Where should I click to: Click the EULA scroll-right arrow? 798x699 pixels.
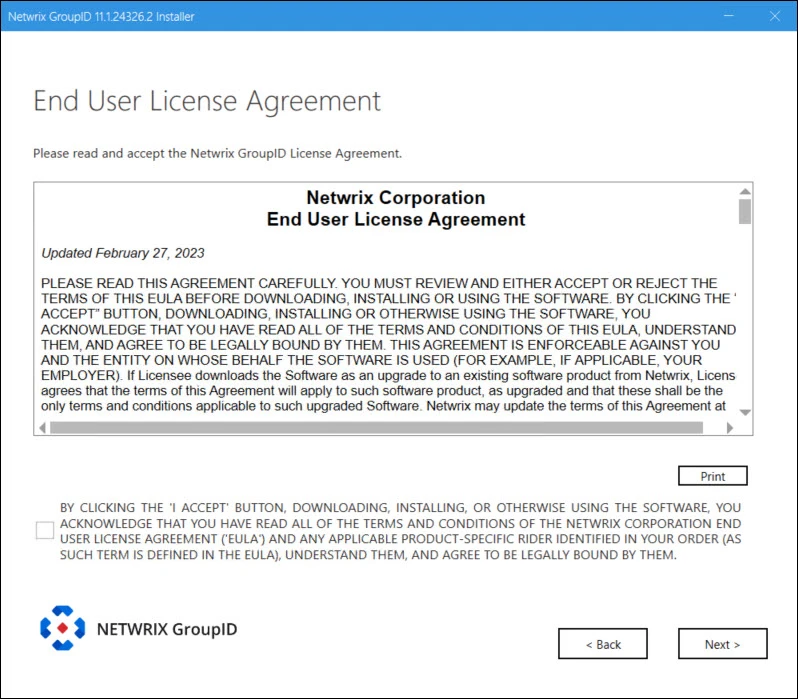pos(730,428)
